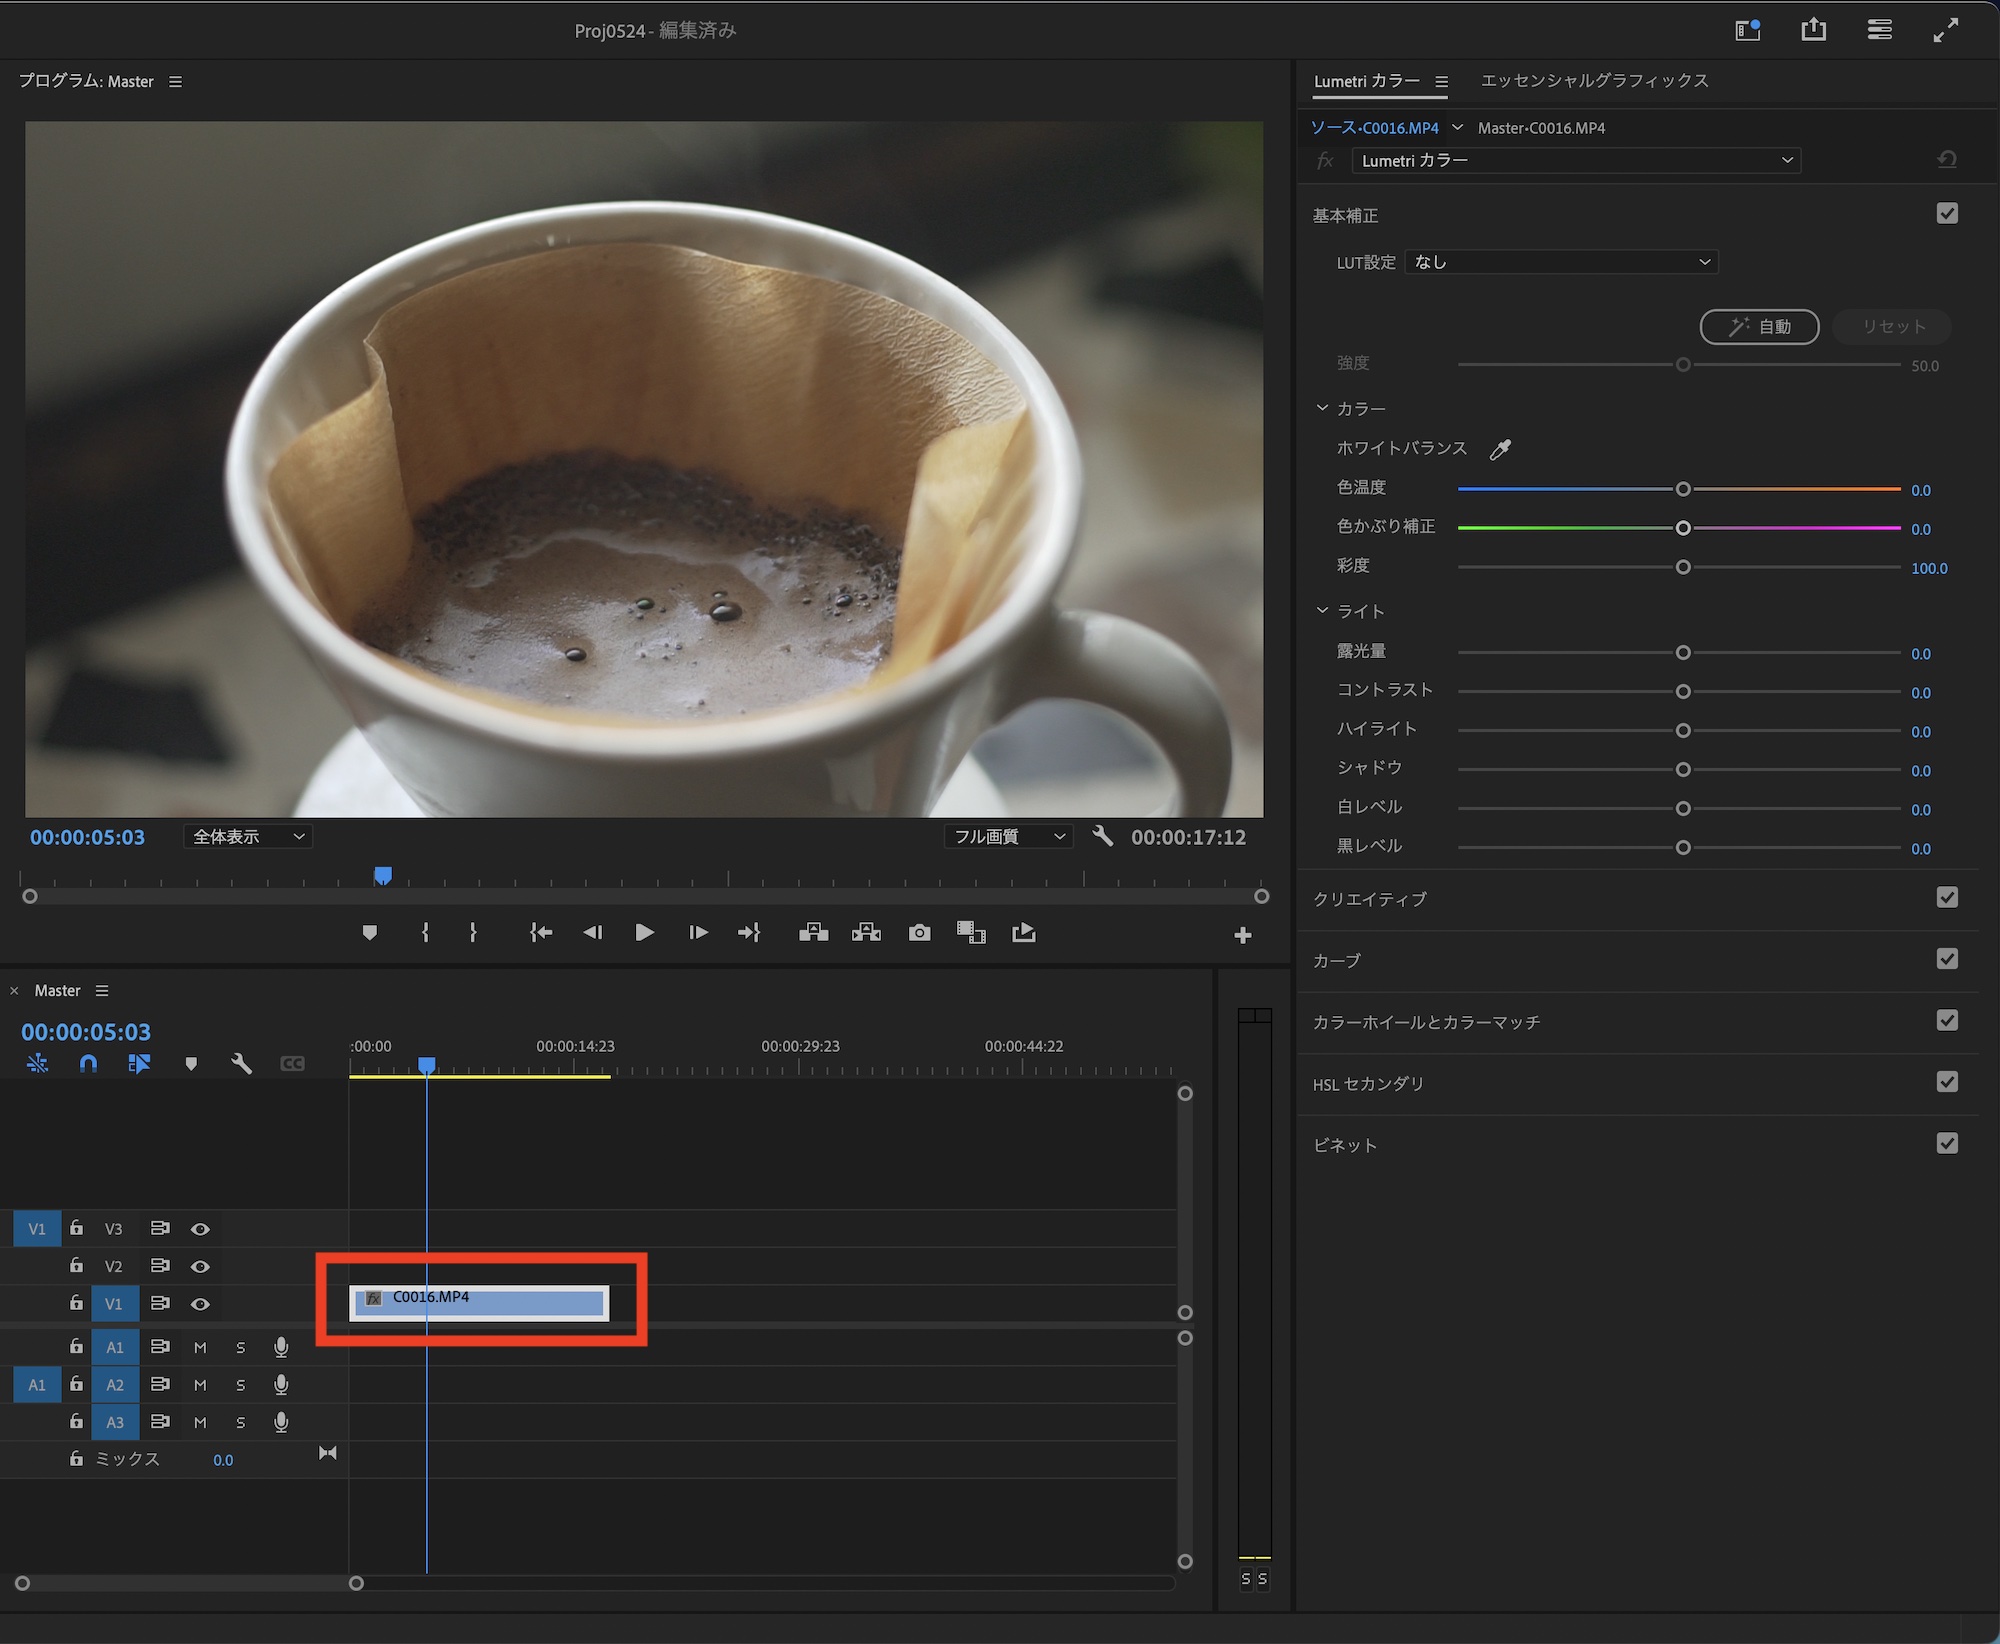
Task: Uncheck the ビネット effect checkbox
Action: coord(1946,1143)
